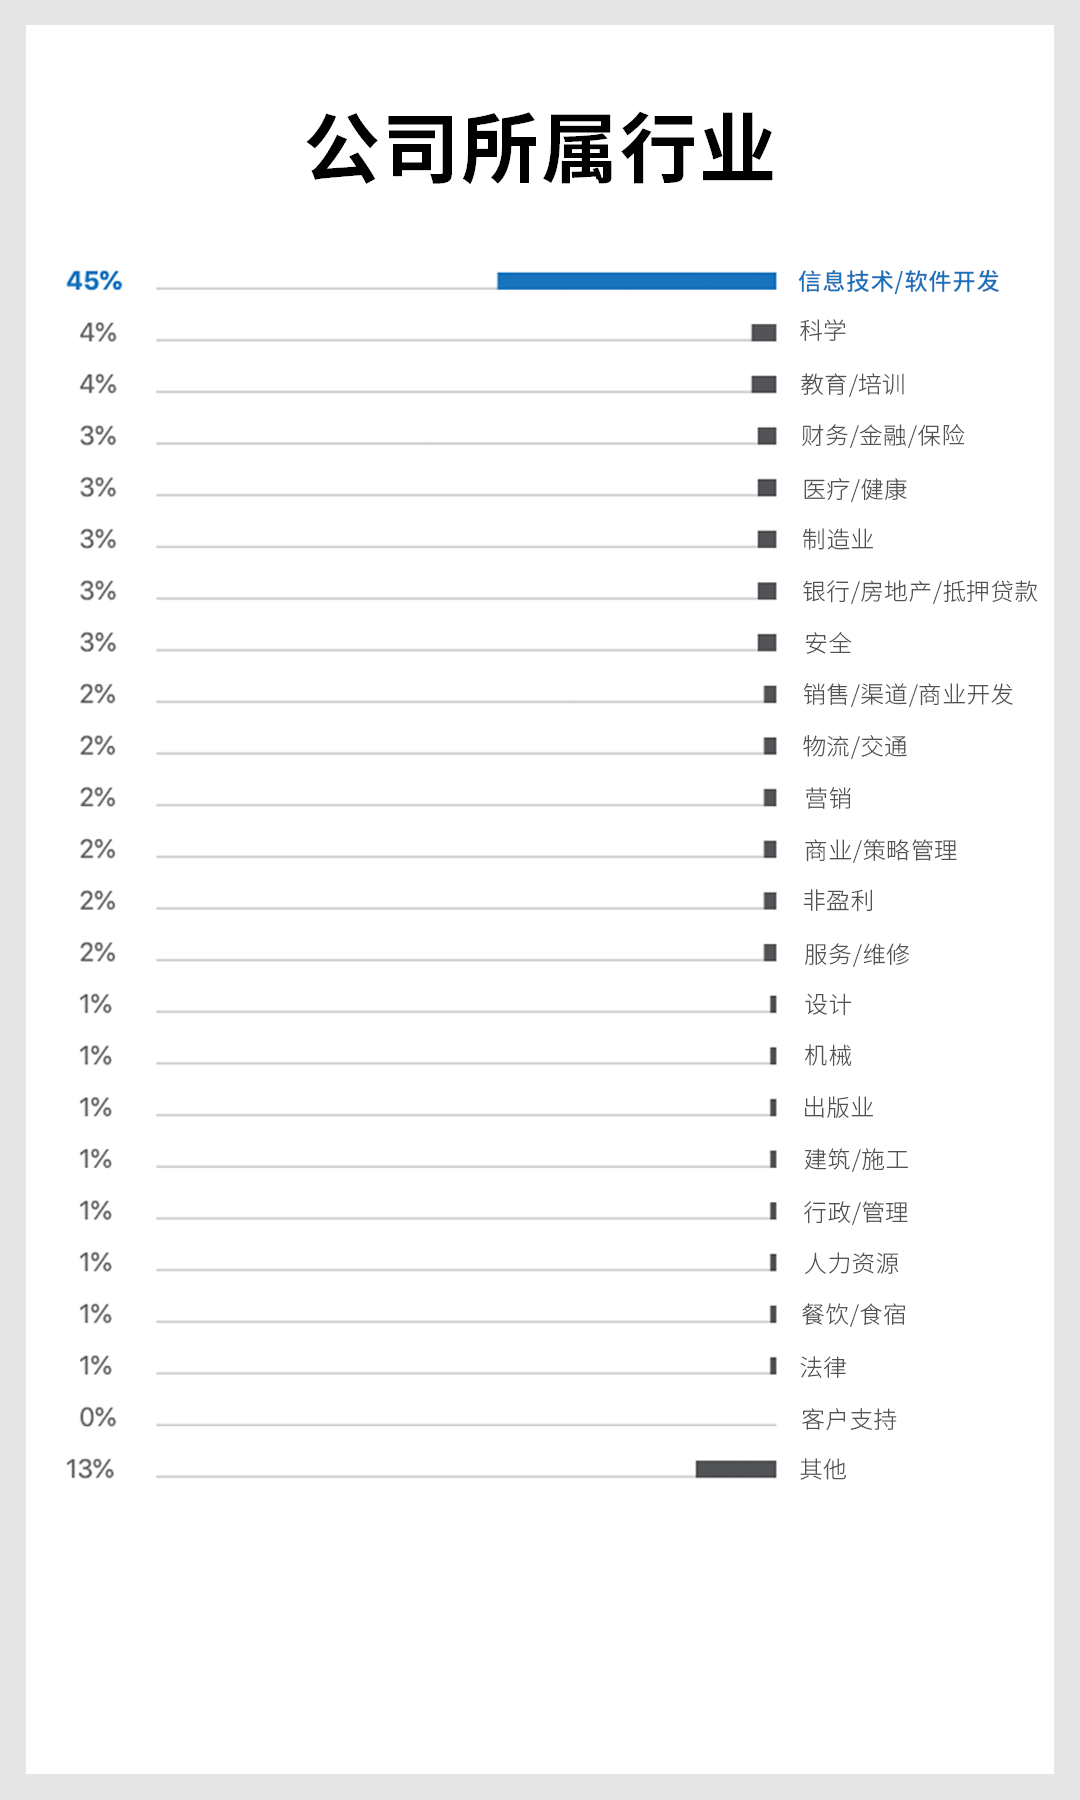Click the title 公司所属行业
1080x1800 pixels.
(540, 148)
